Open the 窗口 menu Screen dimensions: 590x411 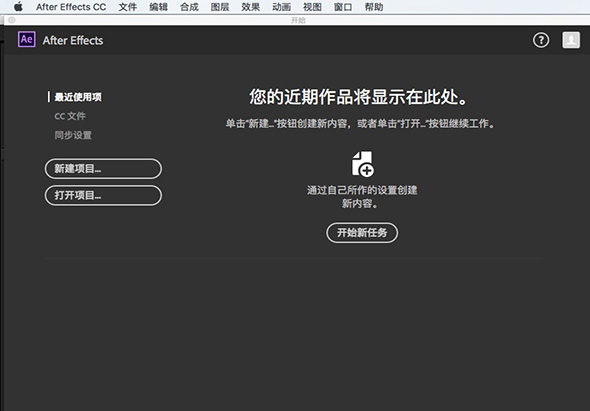coord(343,7)
